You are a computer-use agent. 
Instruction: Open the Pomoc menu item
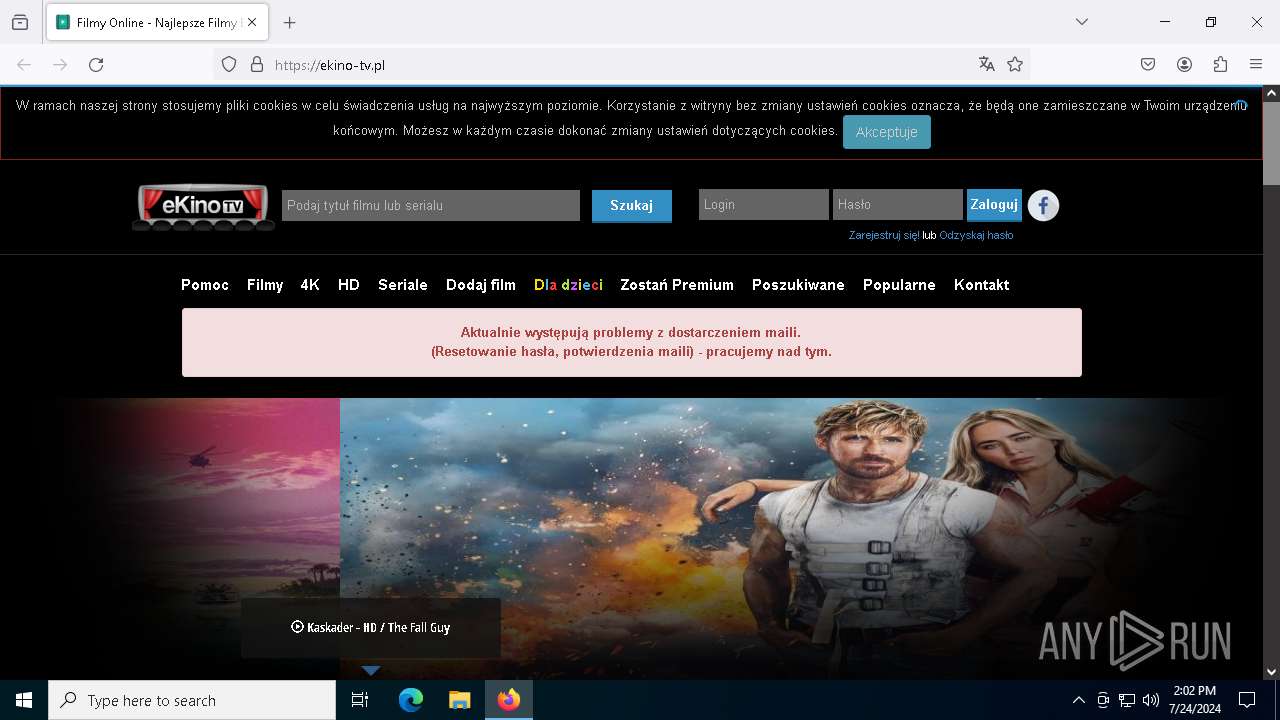[205, 285]
